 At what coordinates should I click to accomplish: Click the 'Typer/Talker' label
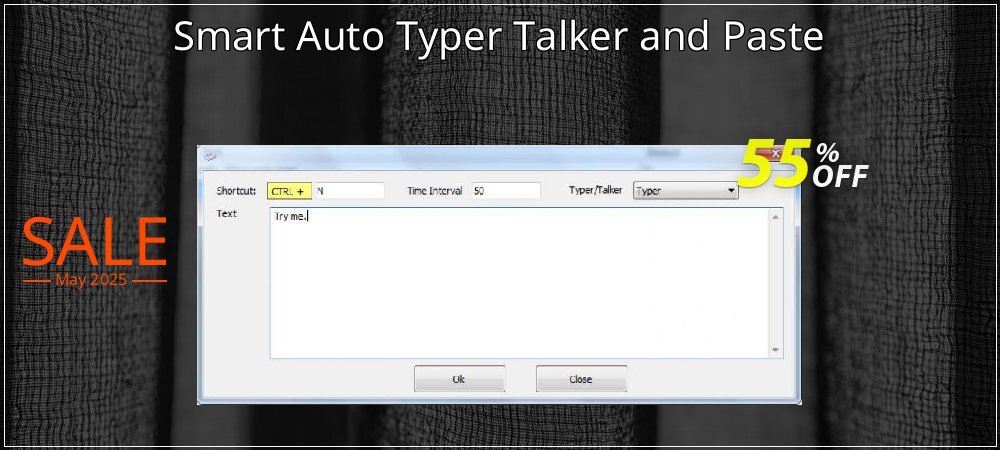(595, 191)
